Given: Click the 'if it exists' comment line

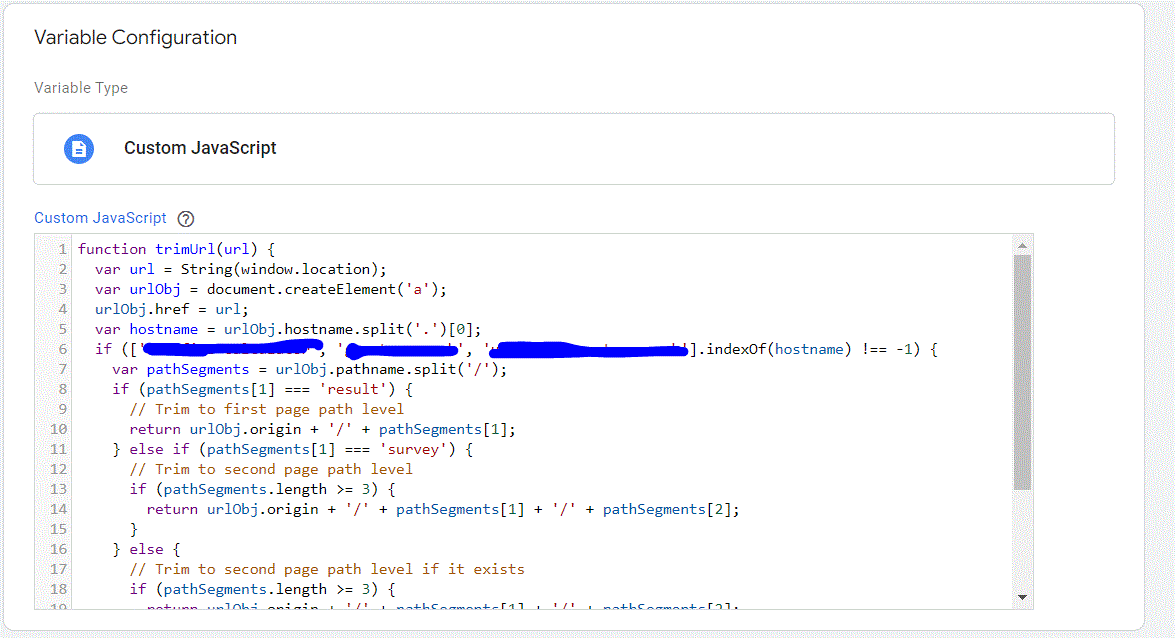Looking at the screenshot, I should [x=327, y=569].
